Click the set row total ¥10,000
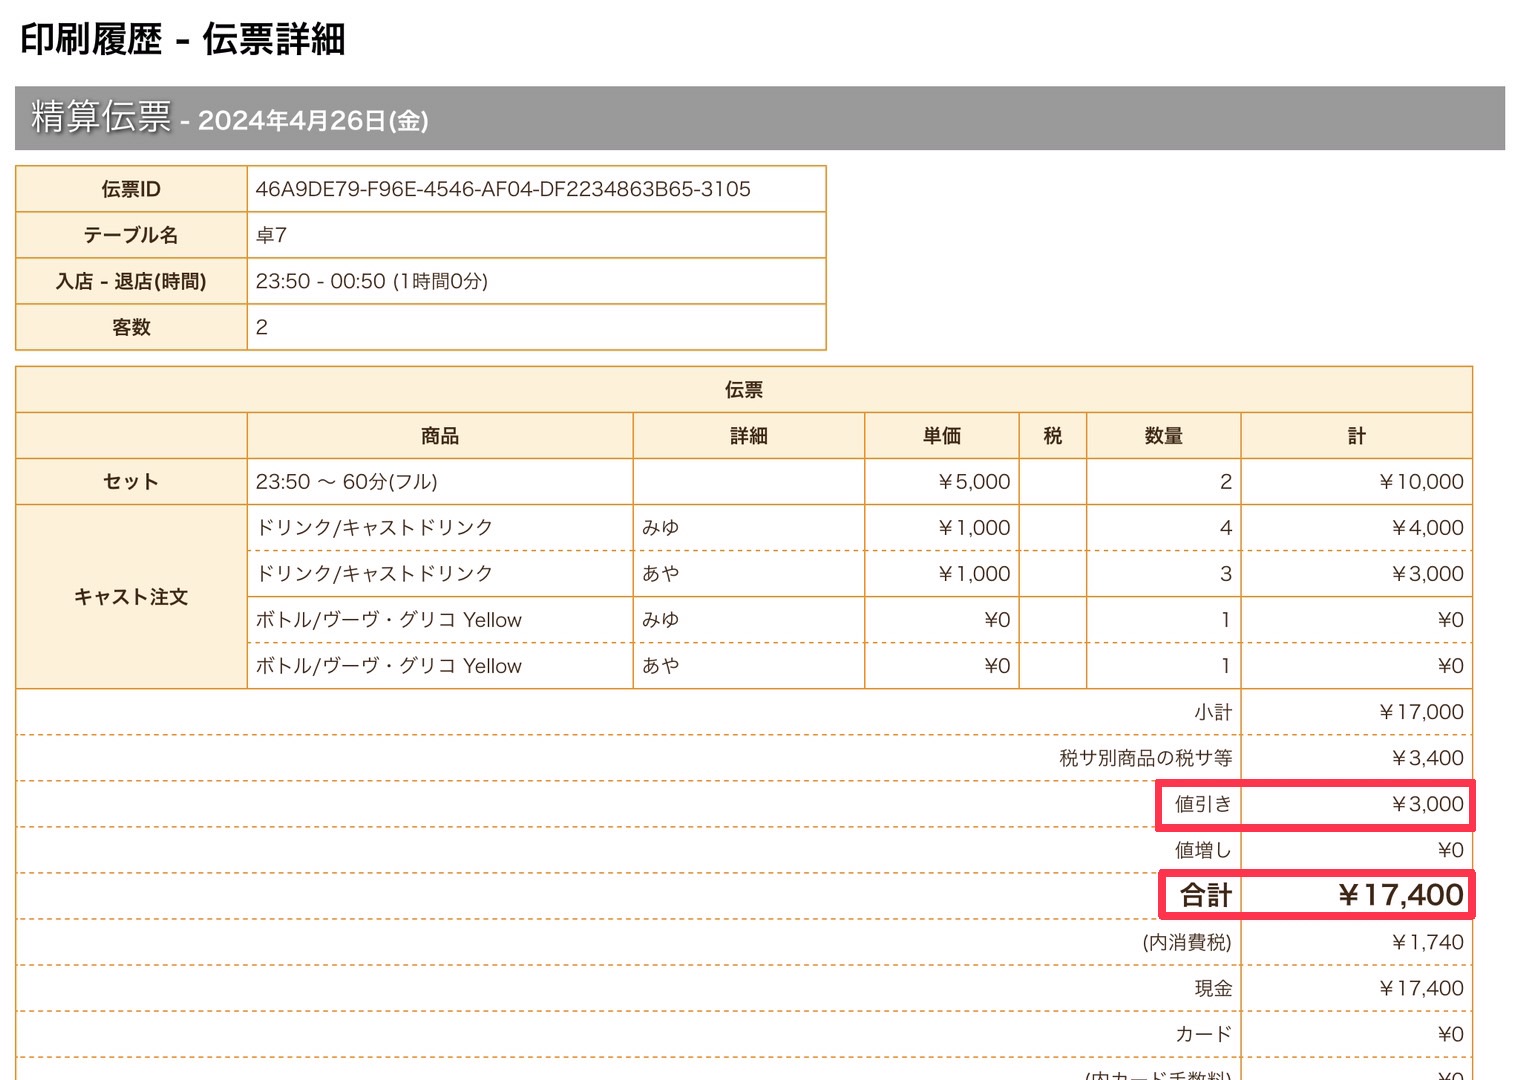 click(x=1420, y=481)
